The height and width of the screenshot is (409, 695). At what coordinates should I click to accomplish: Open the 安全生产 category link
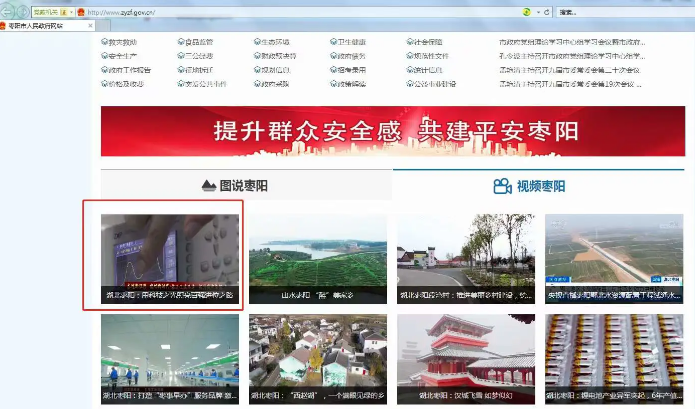click(x=125, y=56)
